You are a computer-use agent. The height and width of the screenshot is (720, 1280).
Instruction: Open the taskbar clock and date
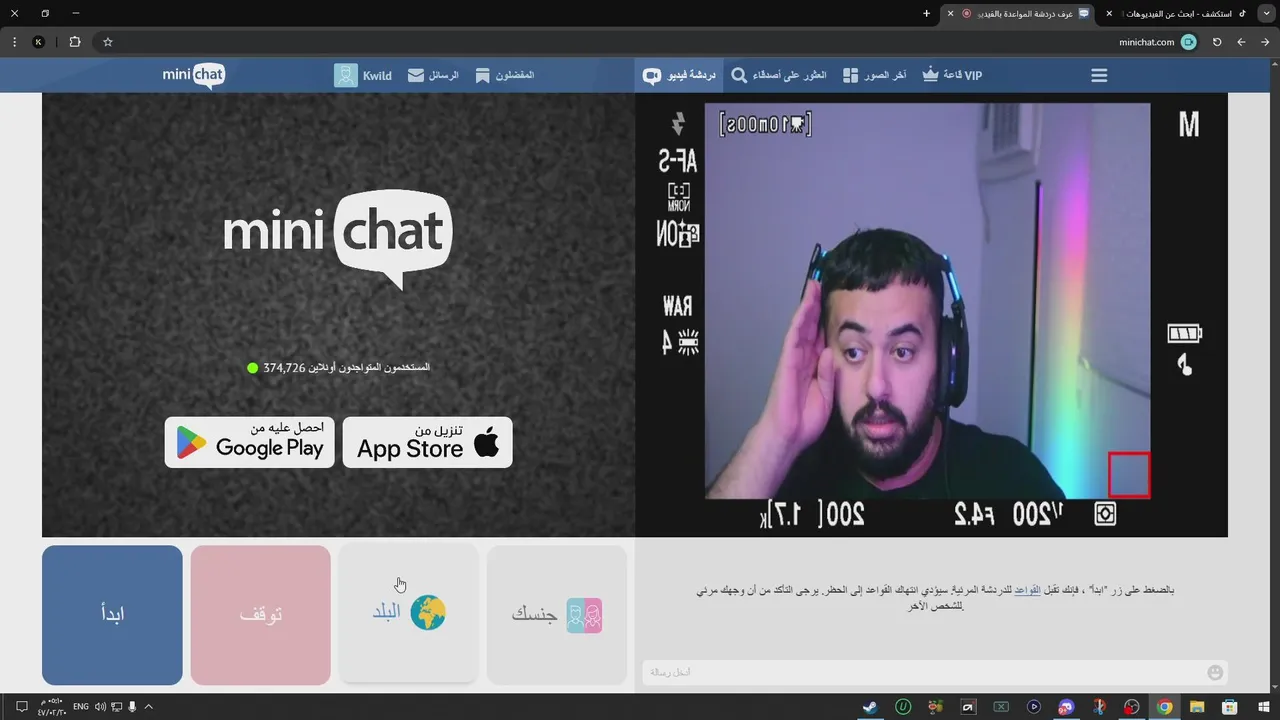click(x=52, y=707)
